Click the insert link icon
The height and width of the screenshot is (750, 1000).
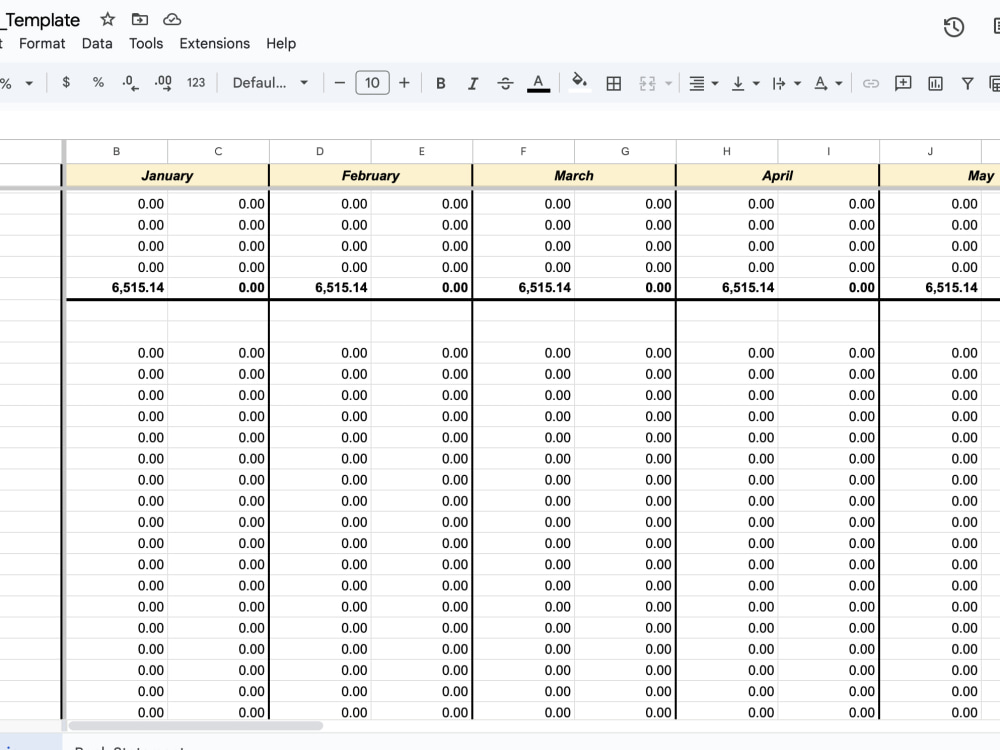point(871,83)
